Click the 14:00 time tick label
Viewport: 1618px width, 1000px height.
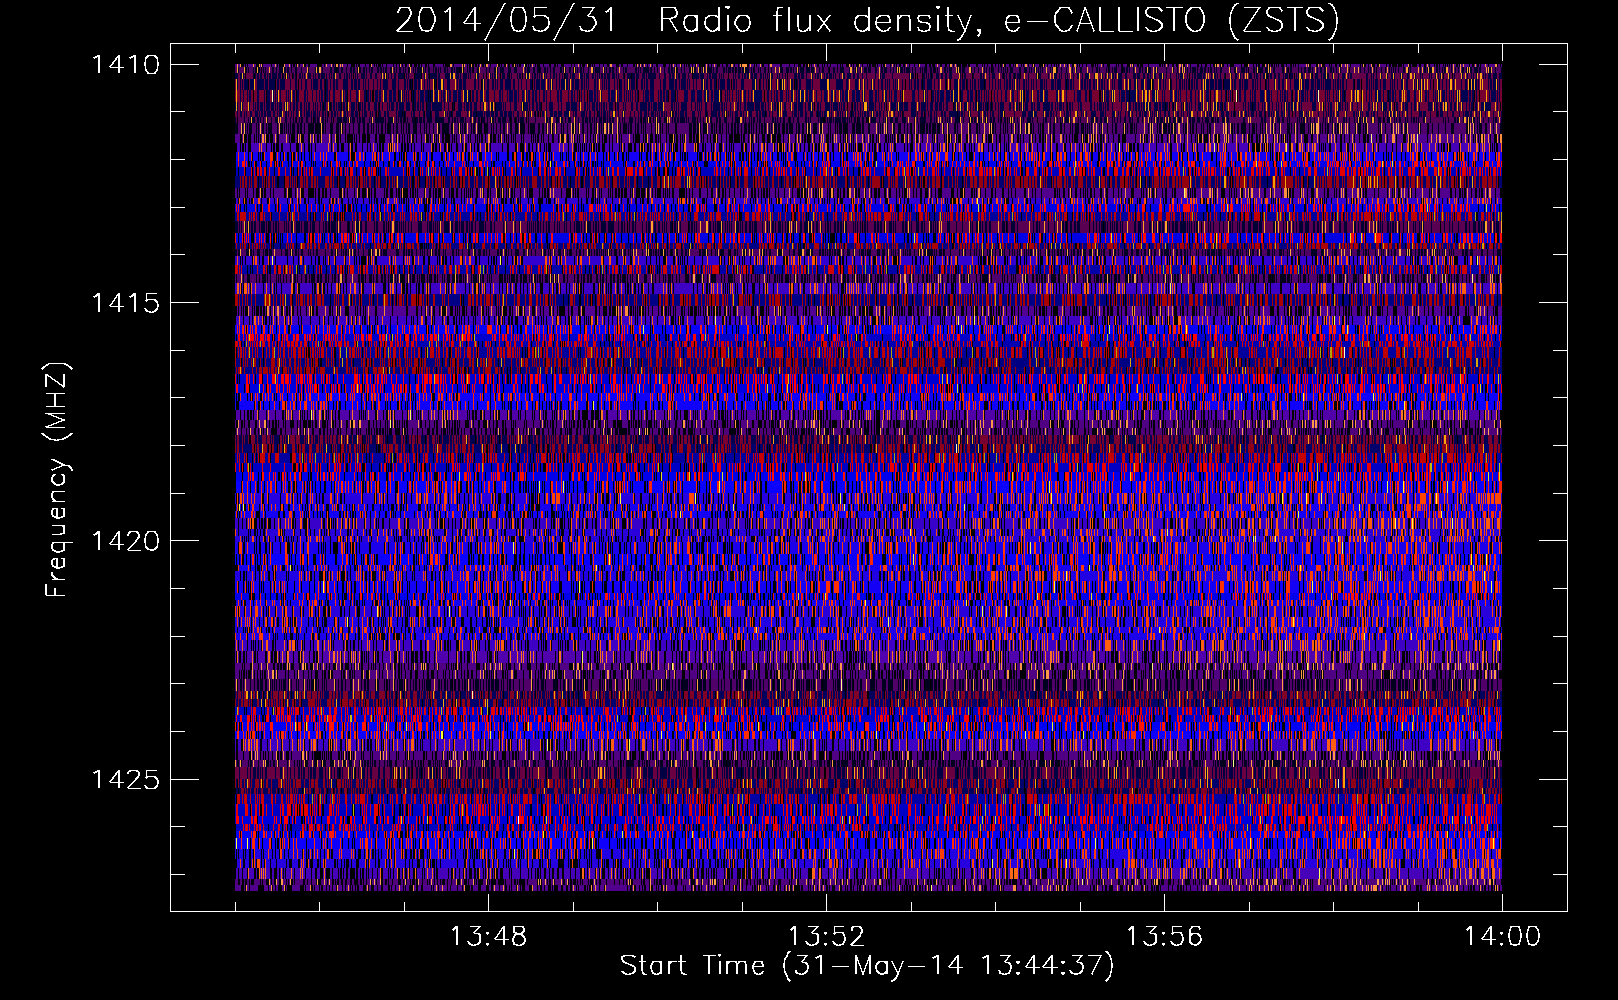[x=1502, y=937]
